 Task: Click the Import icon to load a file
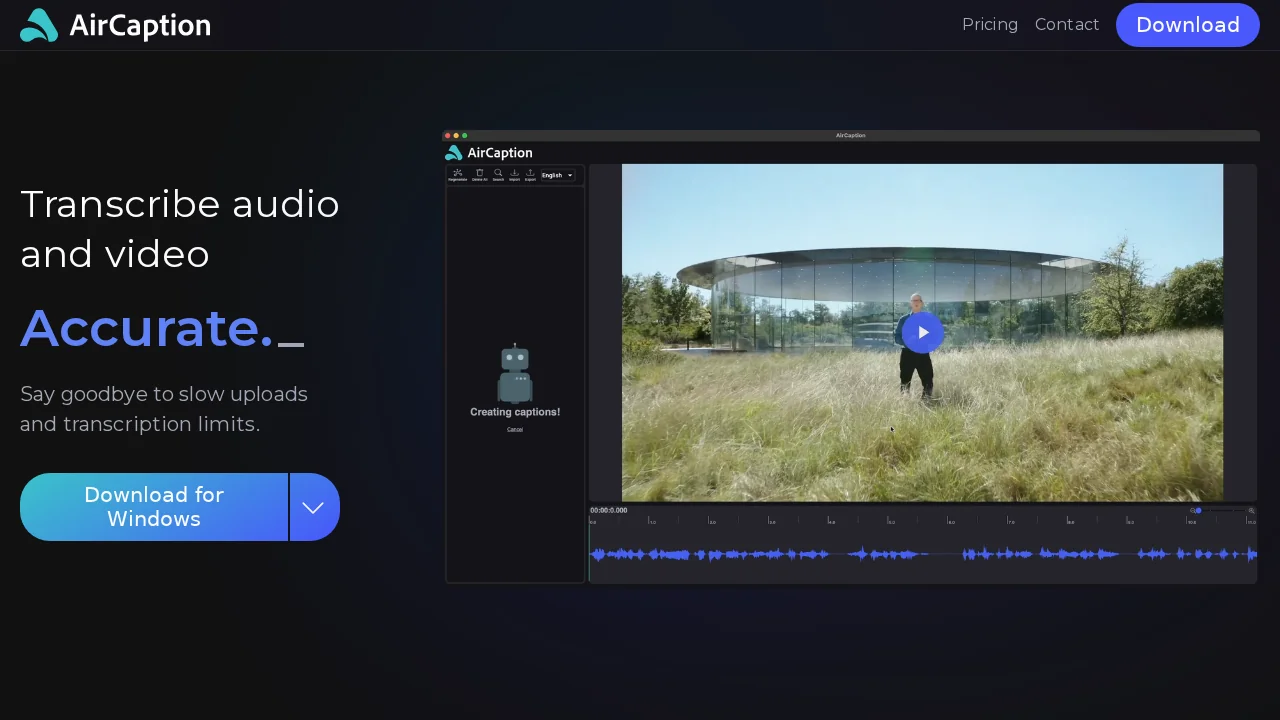pyautogui.click(x=514, y=172)
